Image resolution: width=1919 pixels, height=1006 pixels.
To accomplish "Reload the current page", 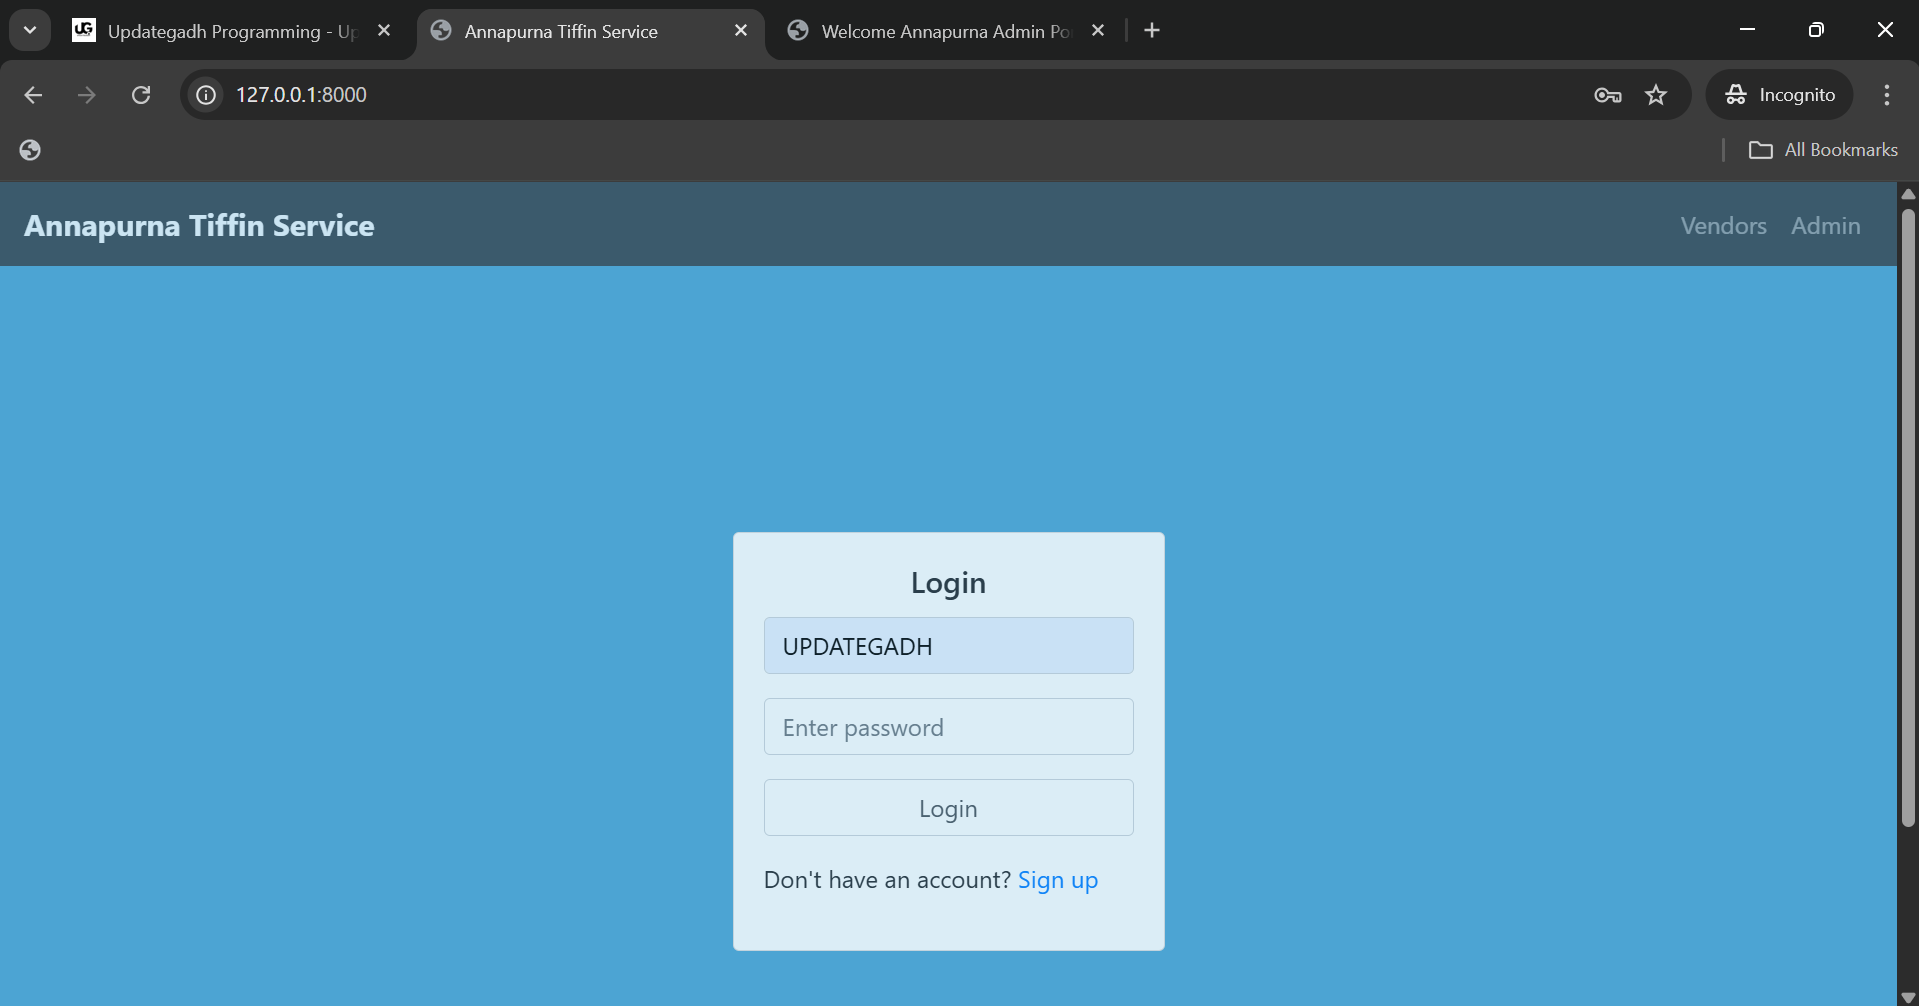I will coord(141,95).
